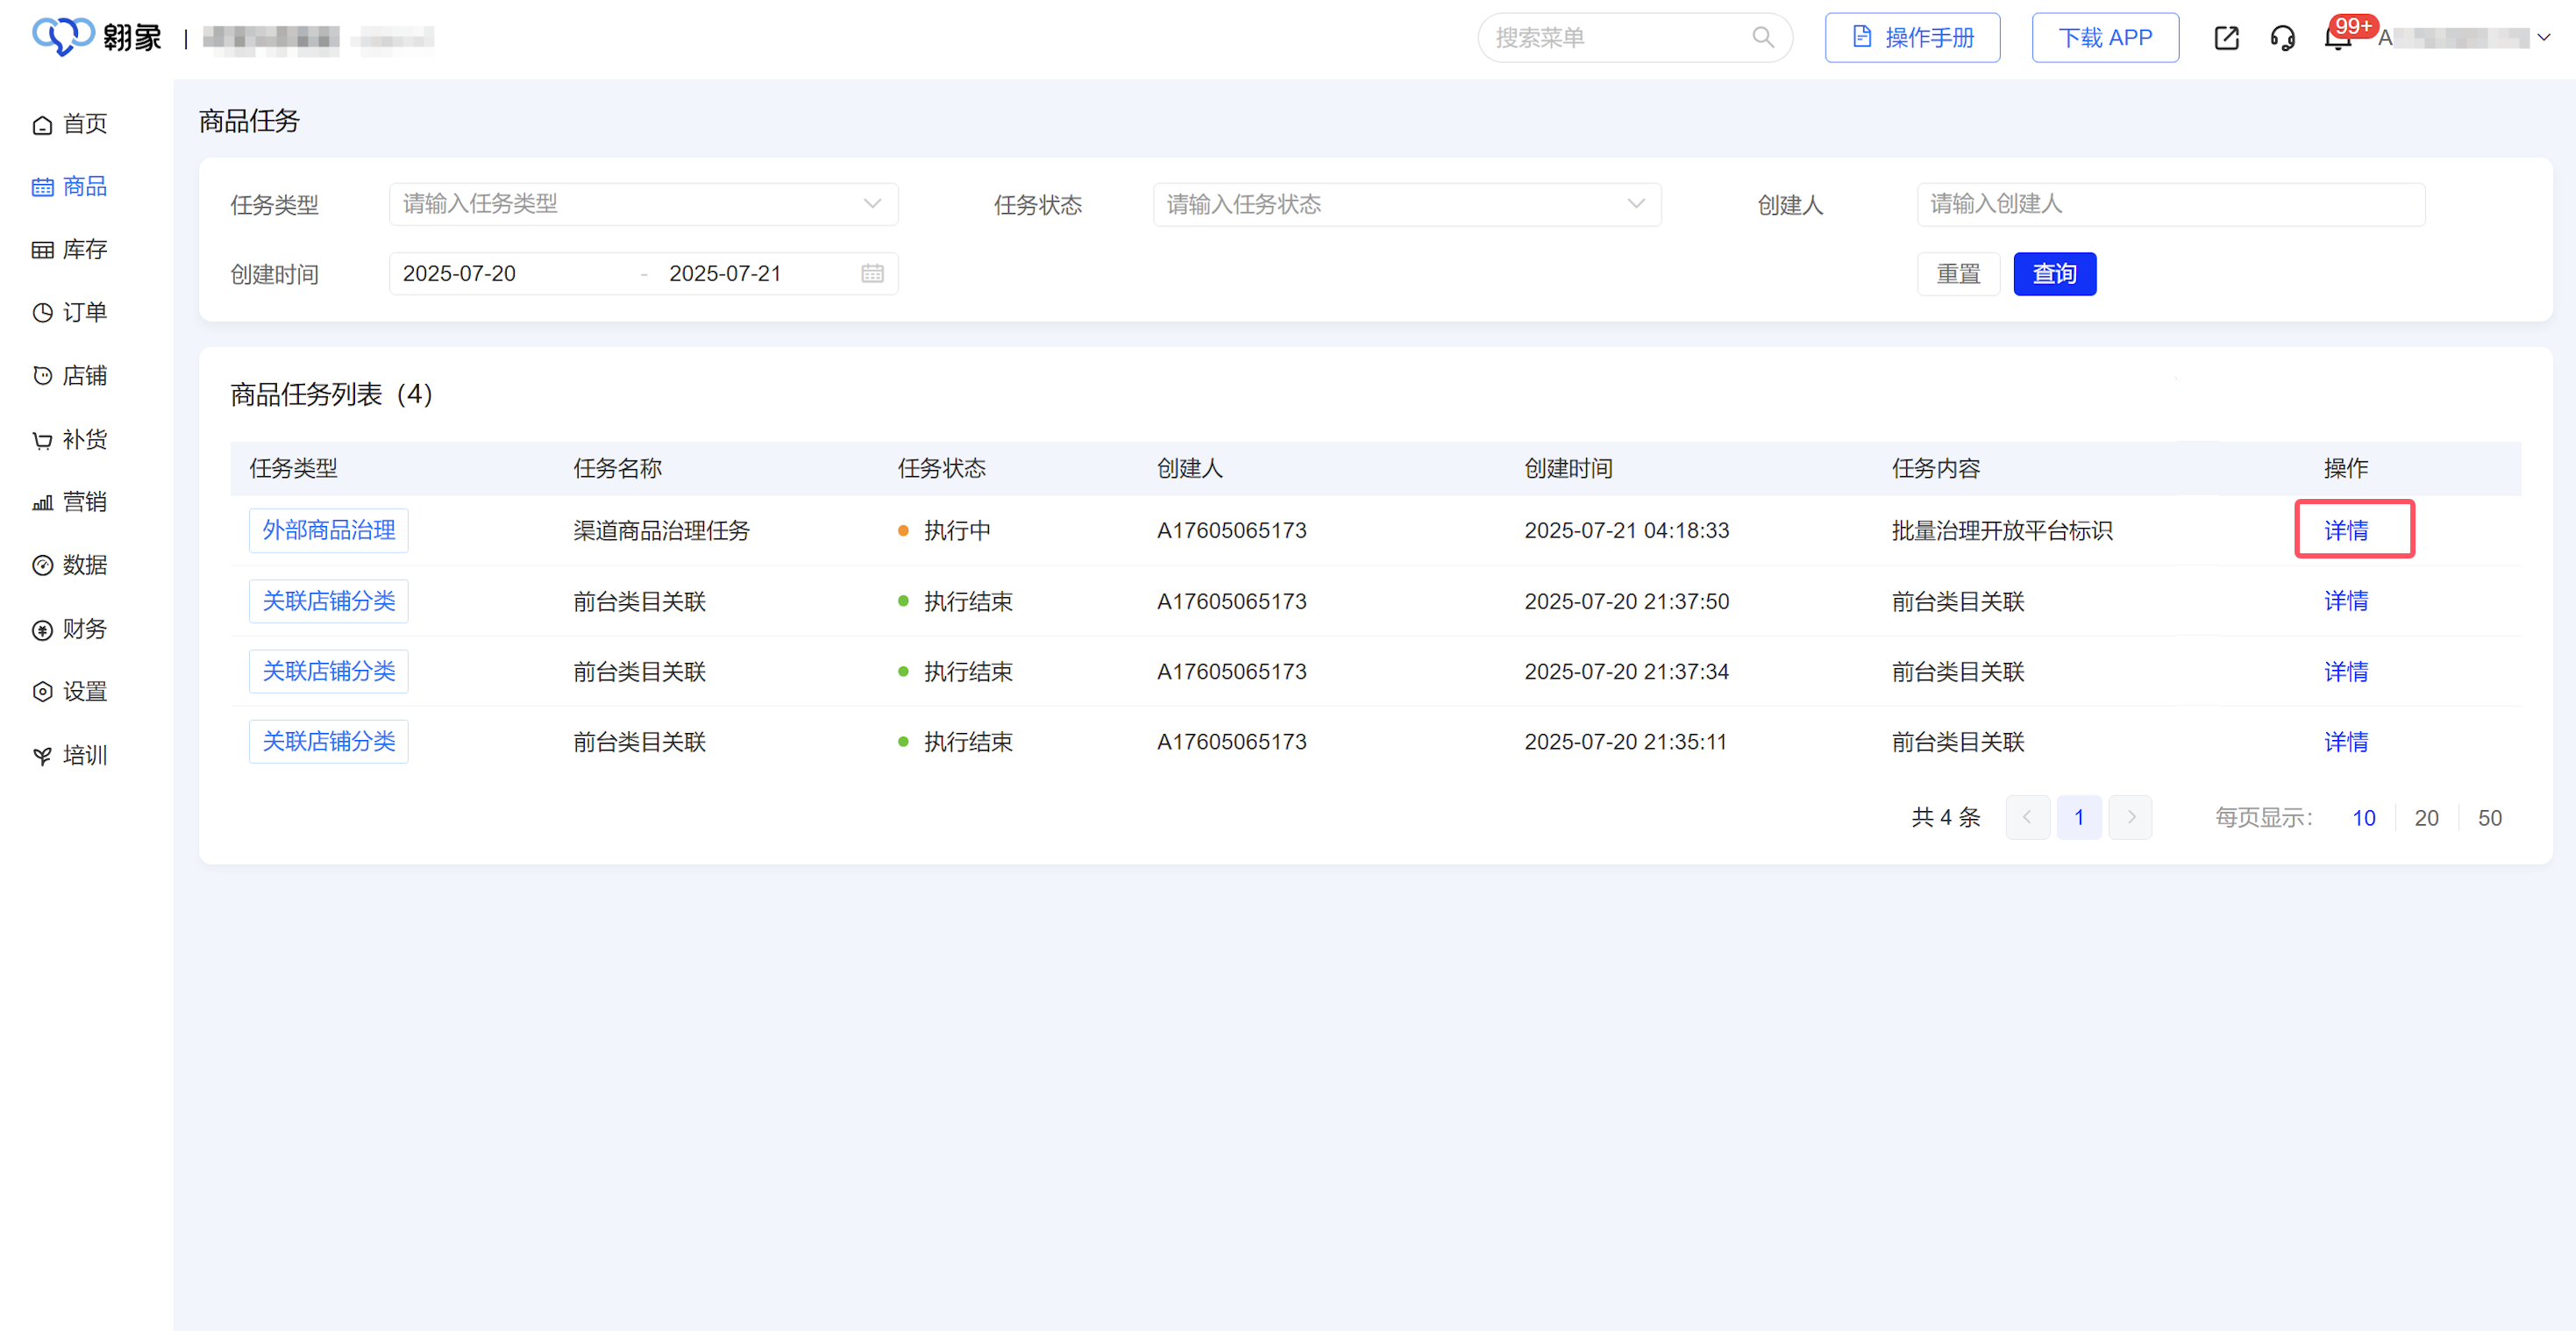Set page size to 20 per page
The image size is (2576, 1331).
pos(2426,818)
